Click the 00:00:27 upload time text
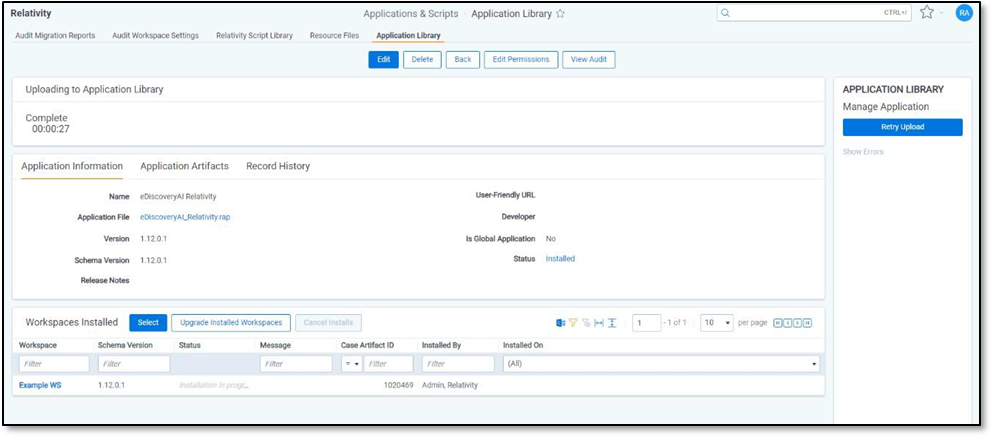 point(51,129)
